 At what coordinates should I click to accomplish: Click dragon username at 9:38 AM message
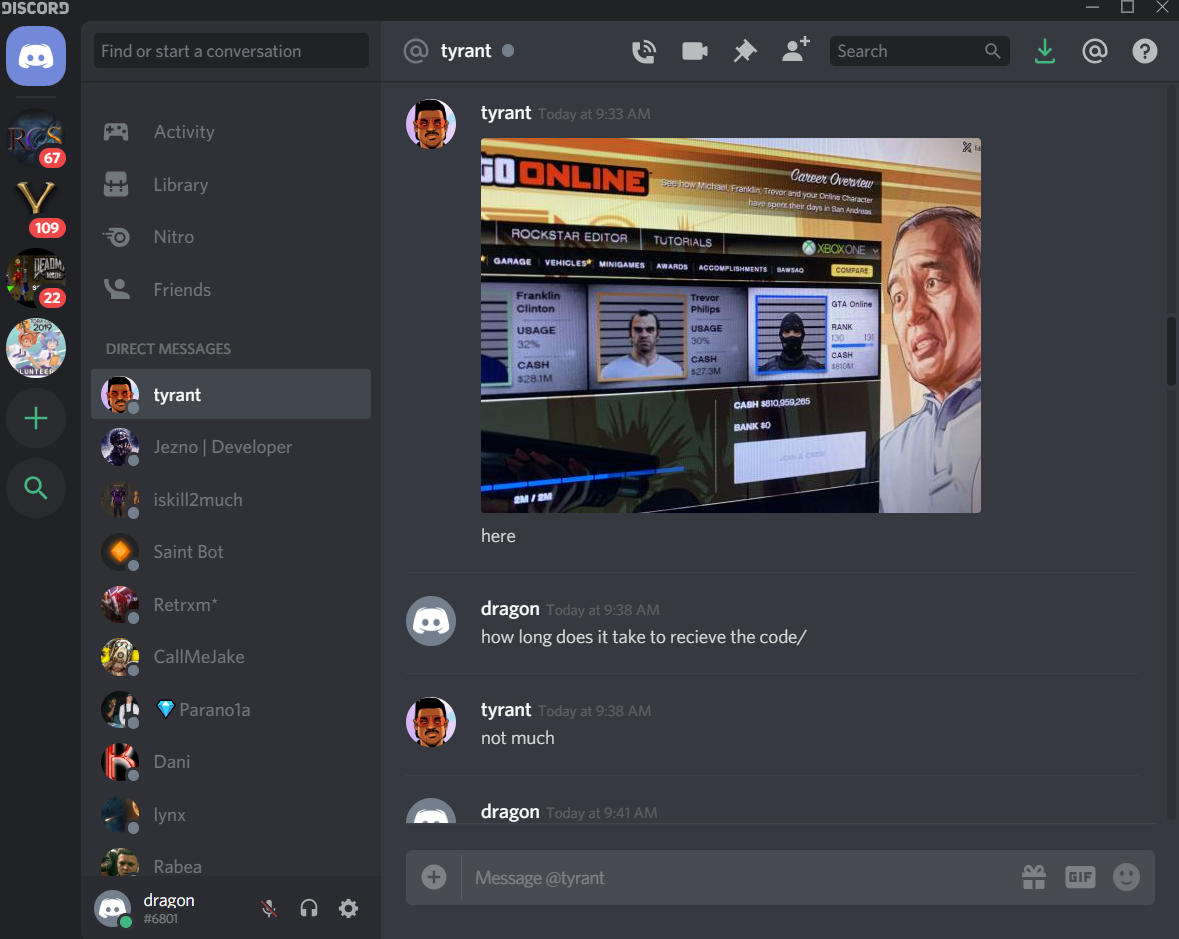tap(510, 608)
